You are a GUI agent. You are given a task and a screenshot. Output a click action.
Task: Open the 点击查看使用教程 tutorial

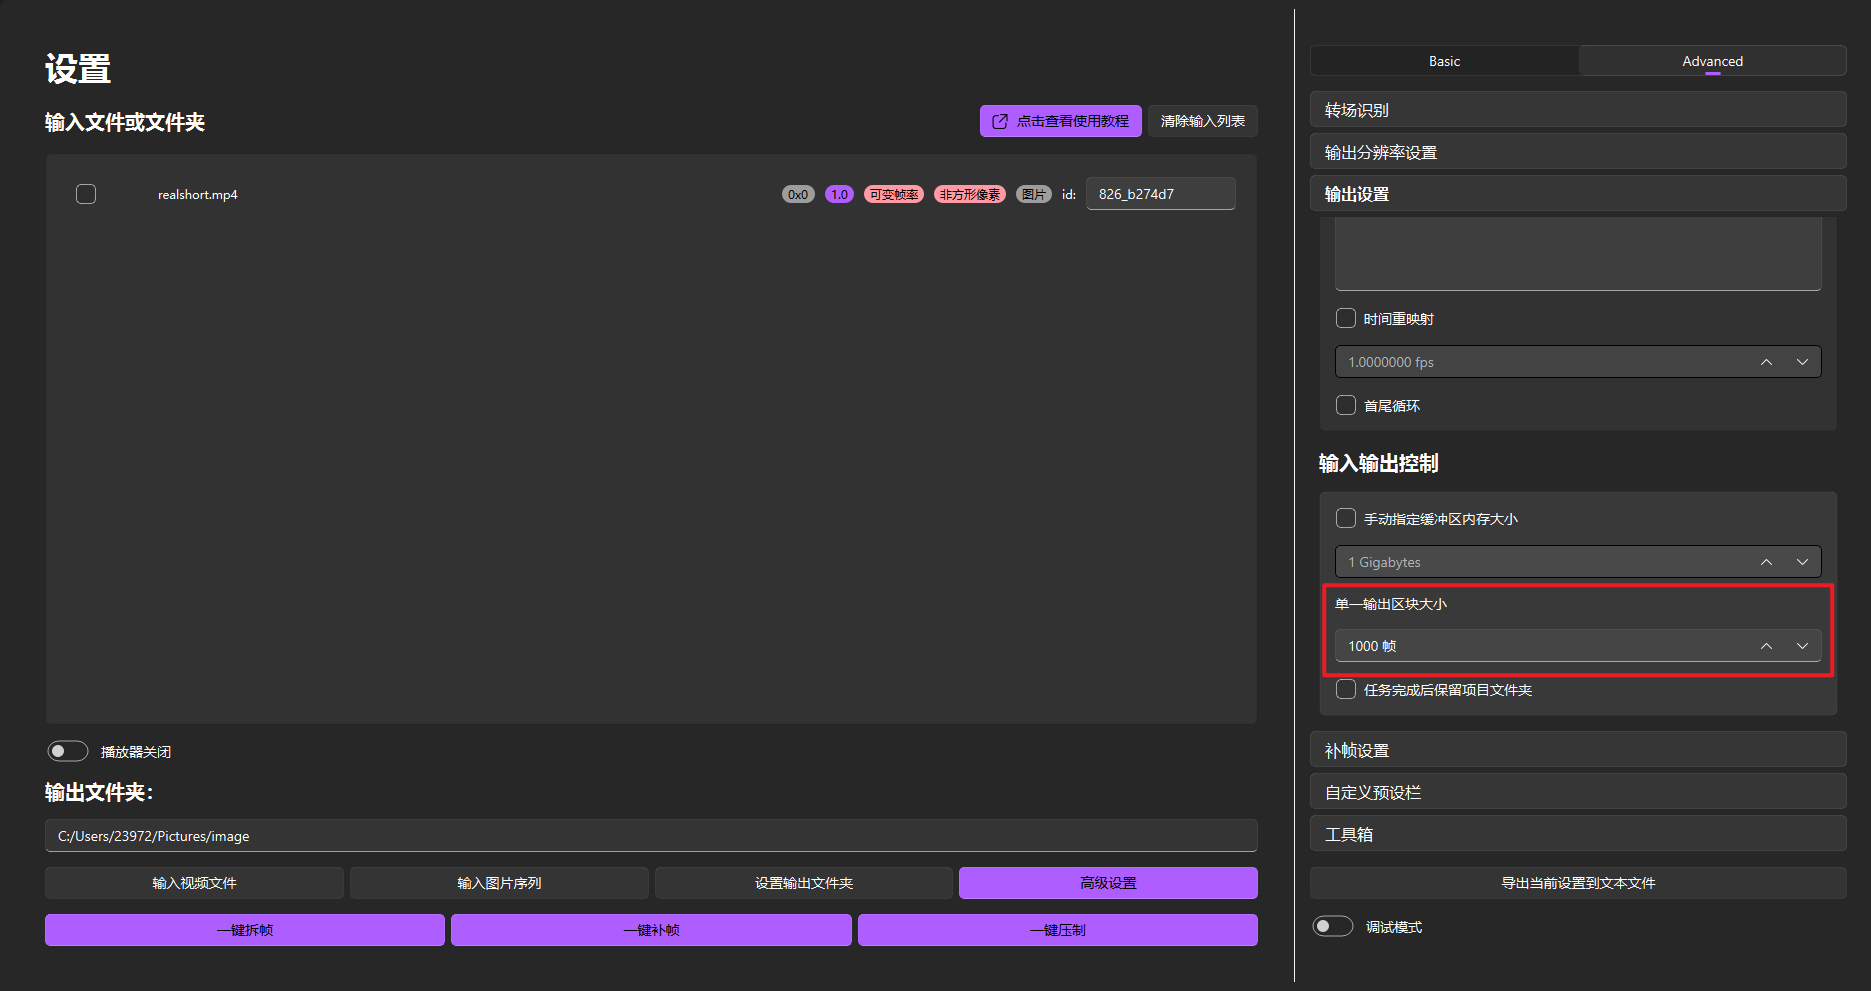(x=1060, y=121)
